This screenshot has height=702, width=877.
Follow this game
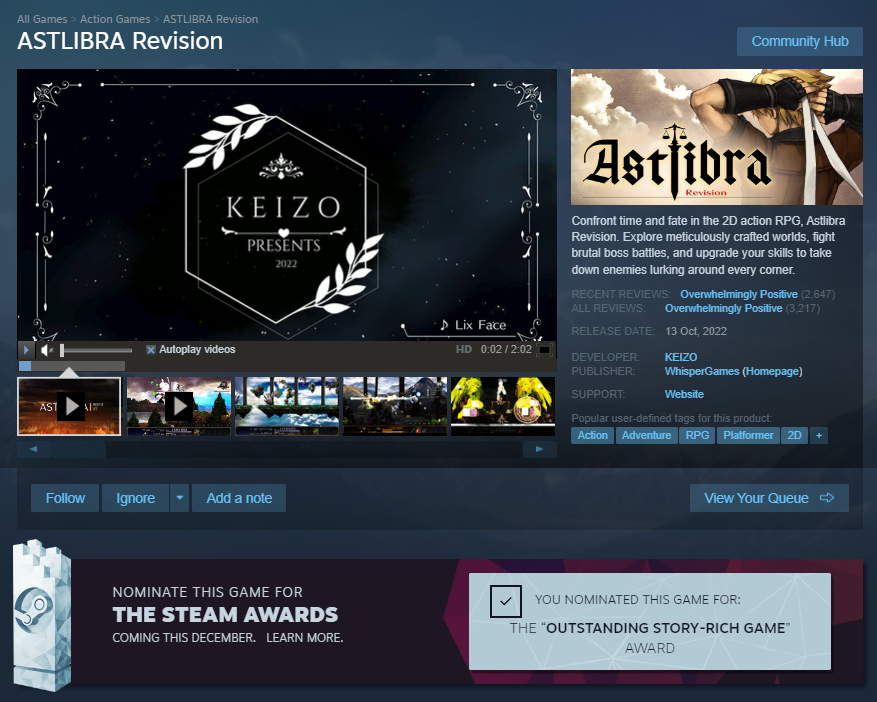coord(65,498)
